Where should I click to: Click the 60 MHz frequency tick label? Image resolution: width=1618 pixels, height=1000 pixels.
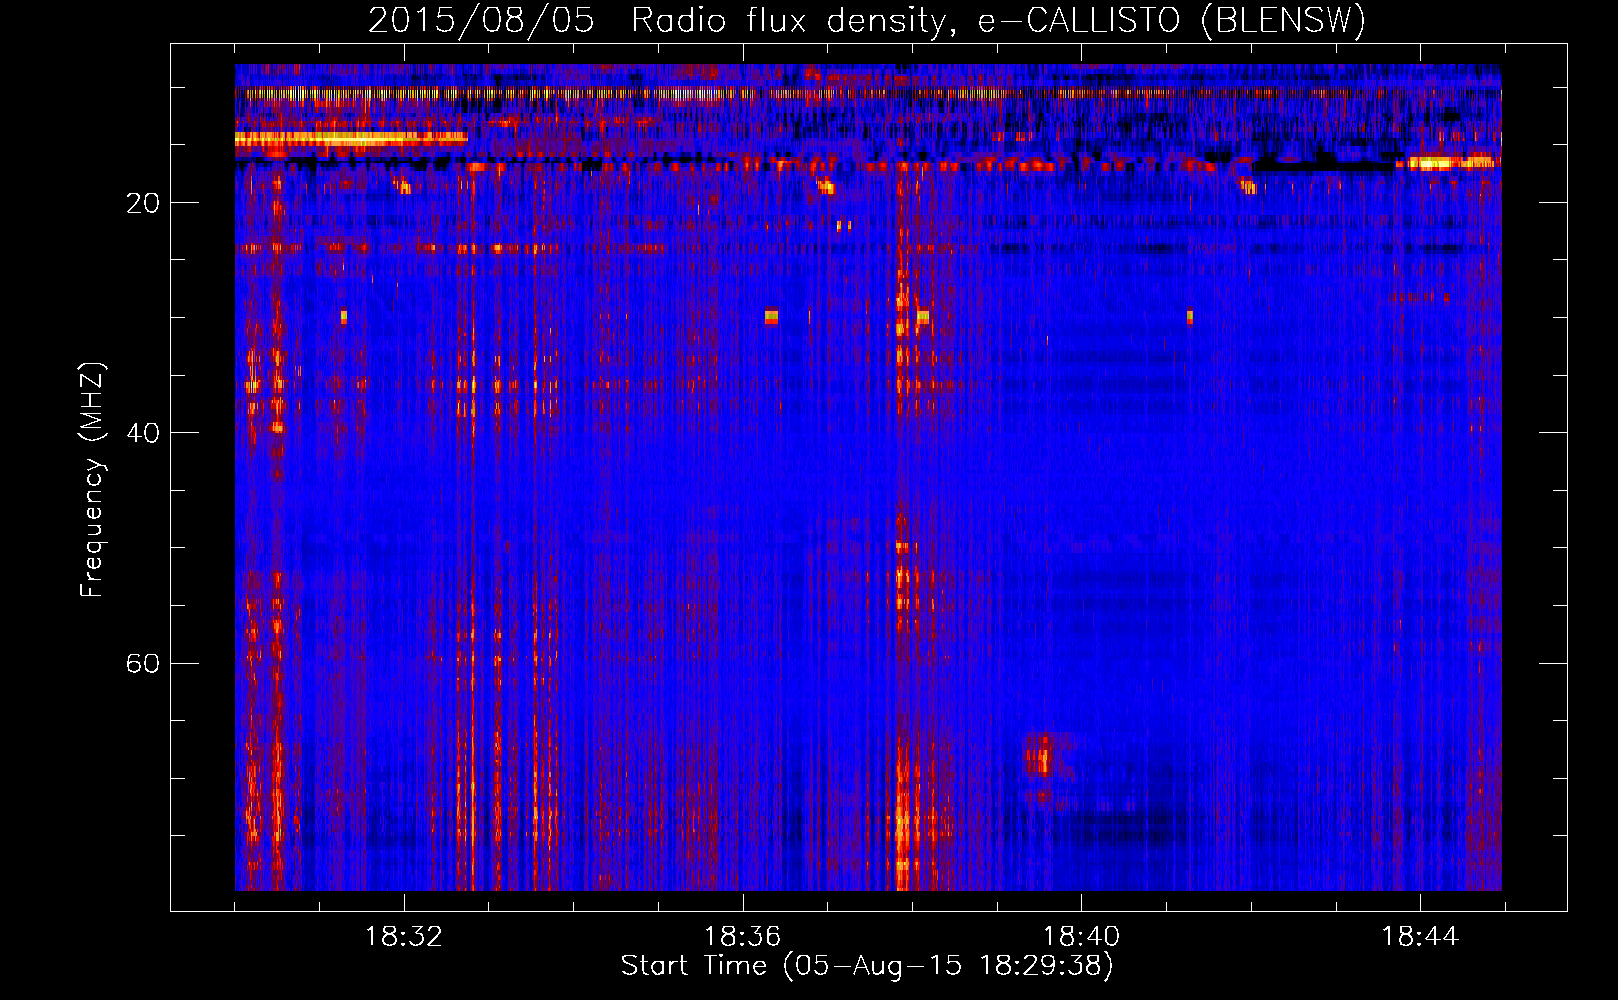click(x=143, y=663)
